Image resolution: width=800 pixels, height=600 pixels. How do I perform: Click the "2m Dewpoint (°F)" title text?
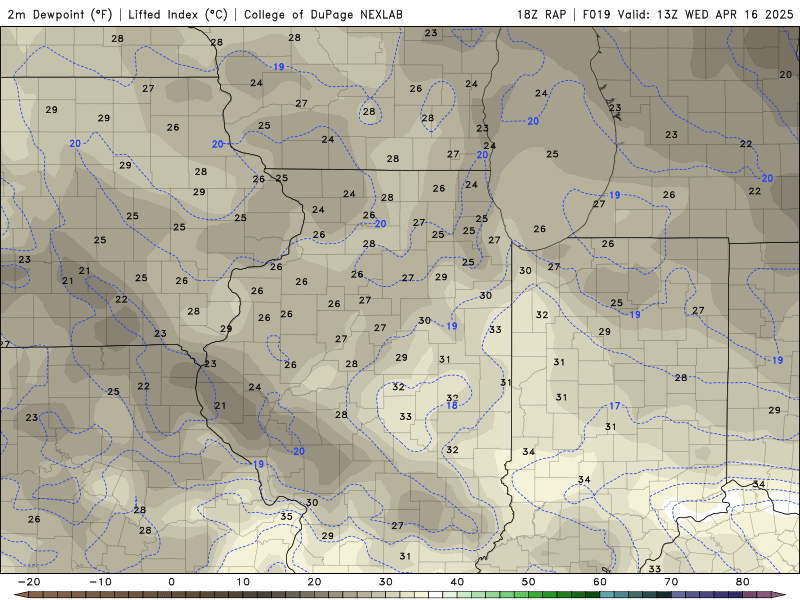point(60,14)
